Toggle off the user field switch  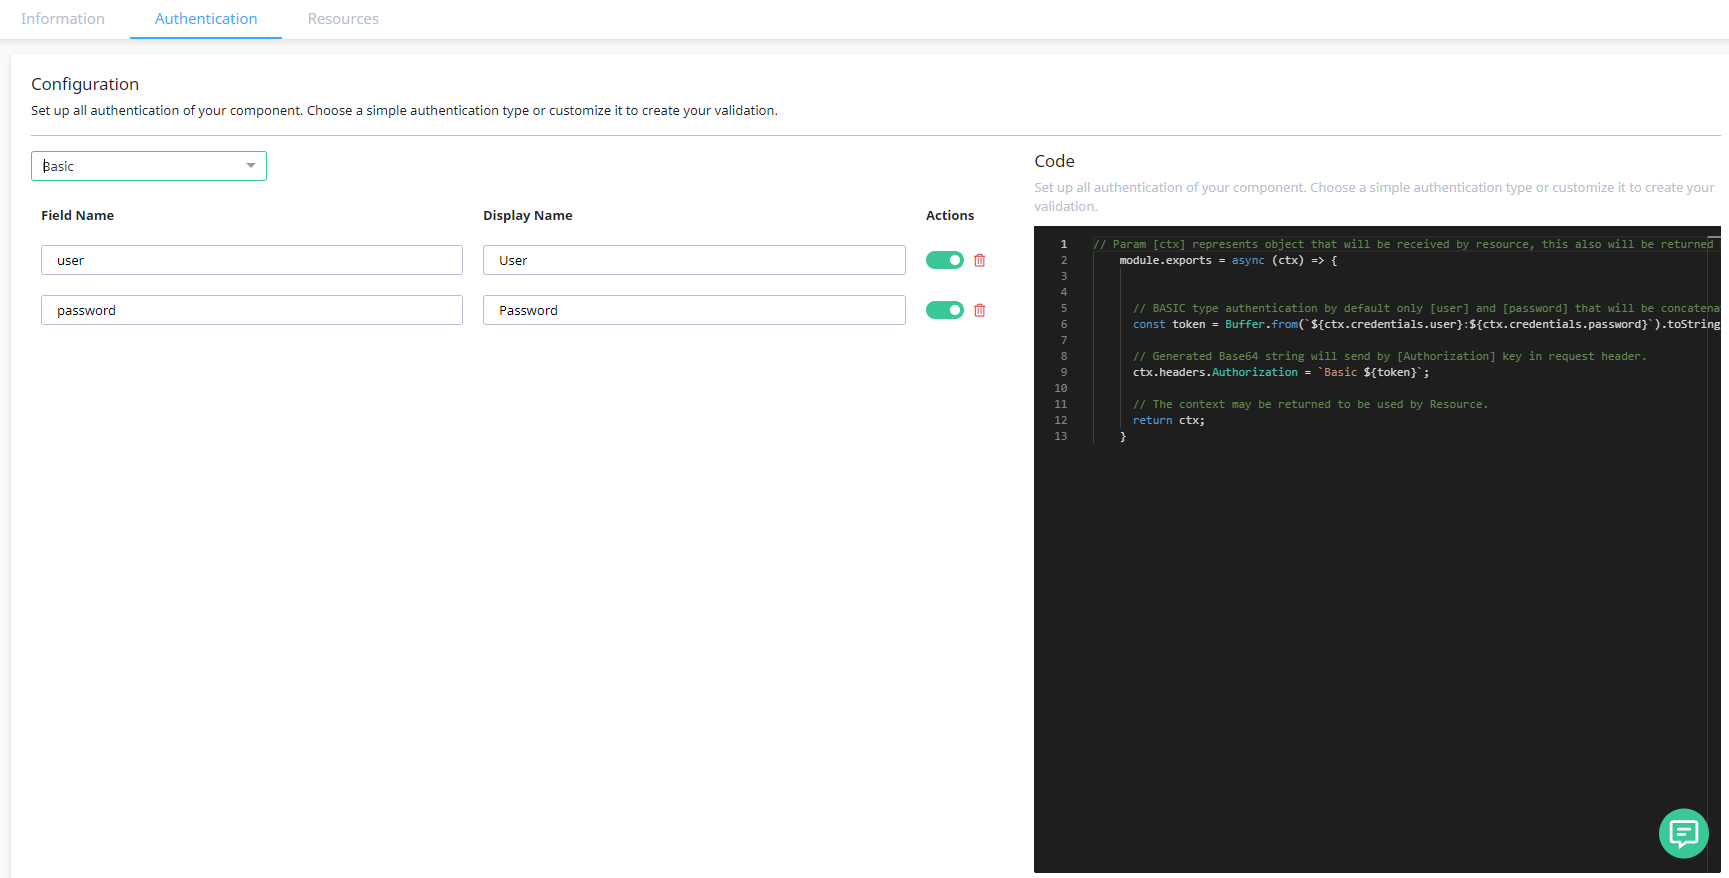coord(944,260)
